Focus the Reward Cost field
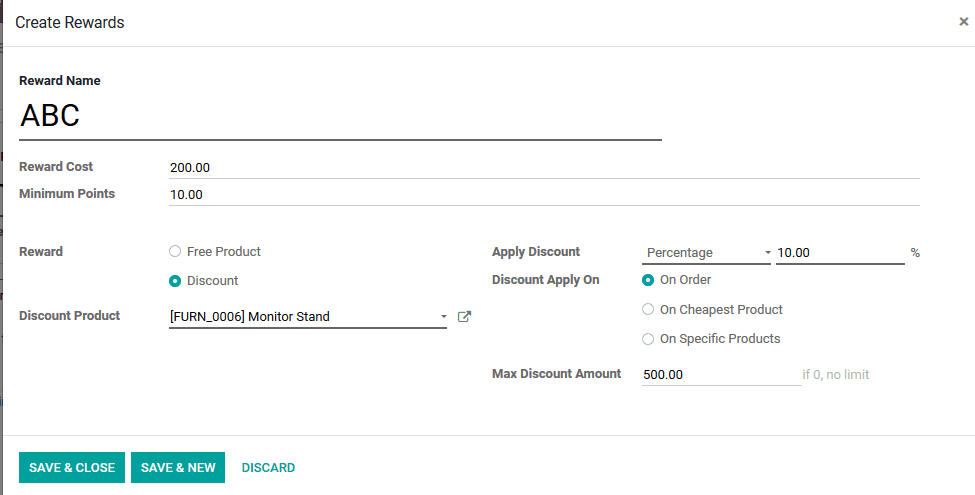Viewport: 975px width, 495px height. pos(544,168)
